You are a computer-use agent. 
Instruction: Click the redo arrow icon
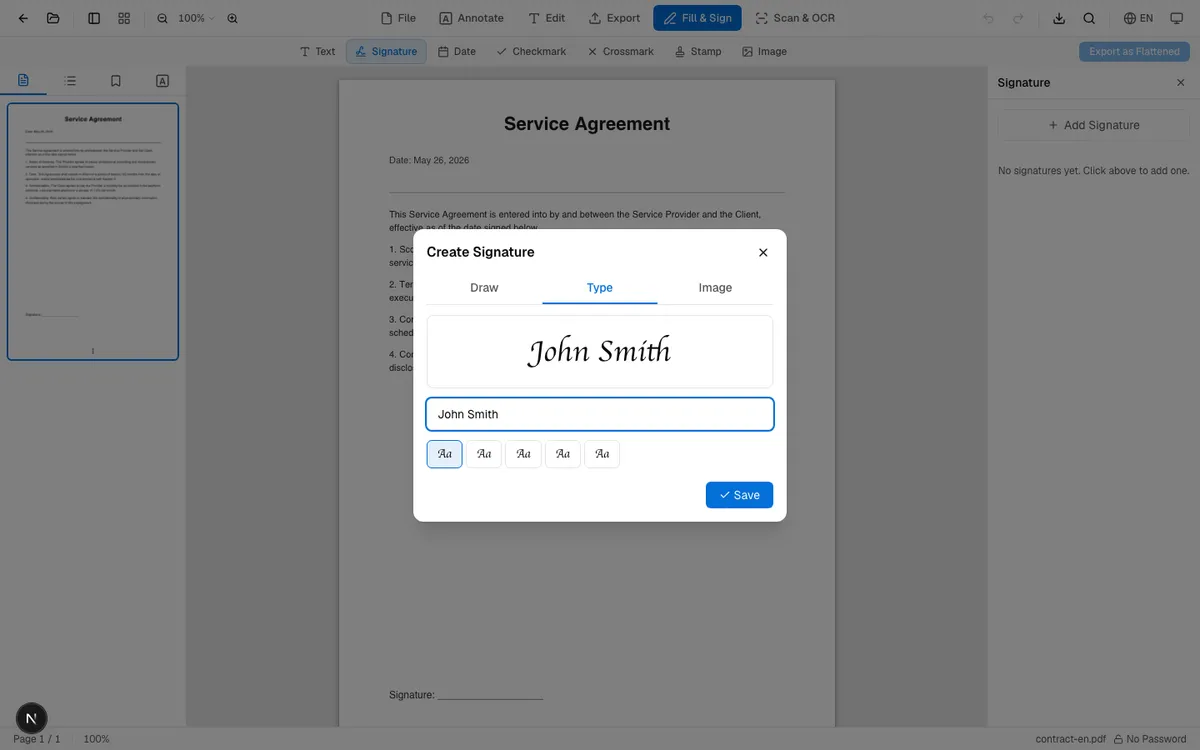tap(1018, 18)
